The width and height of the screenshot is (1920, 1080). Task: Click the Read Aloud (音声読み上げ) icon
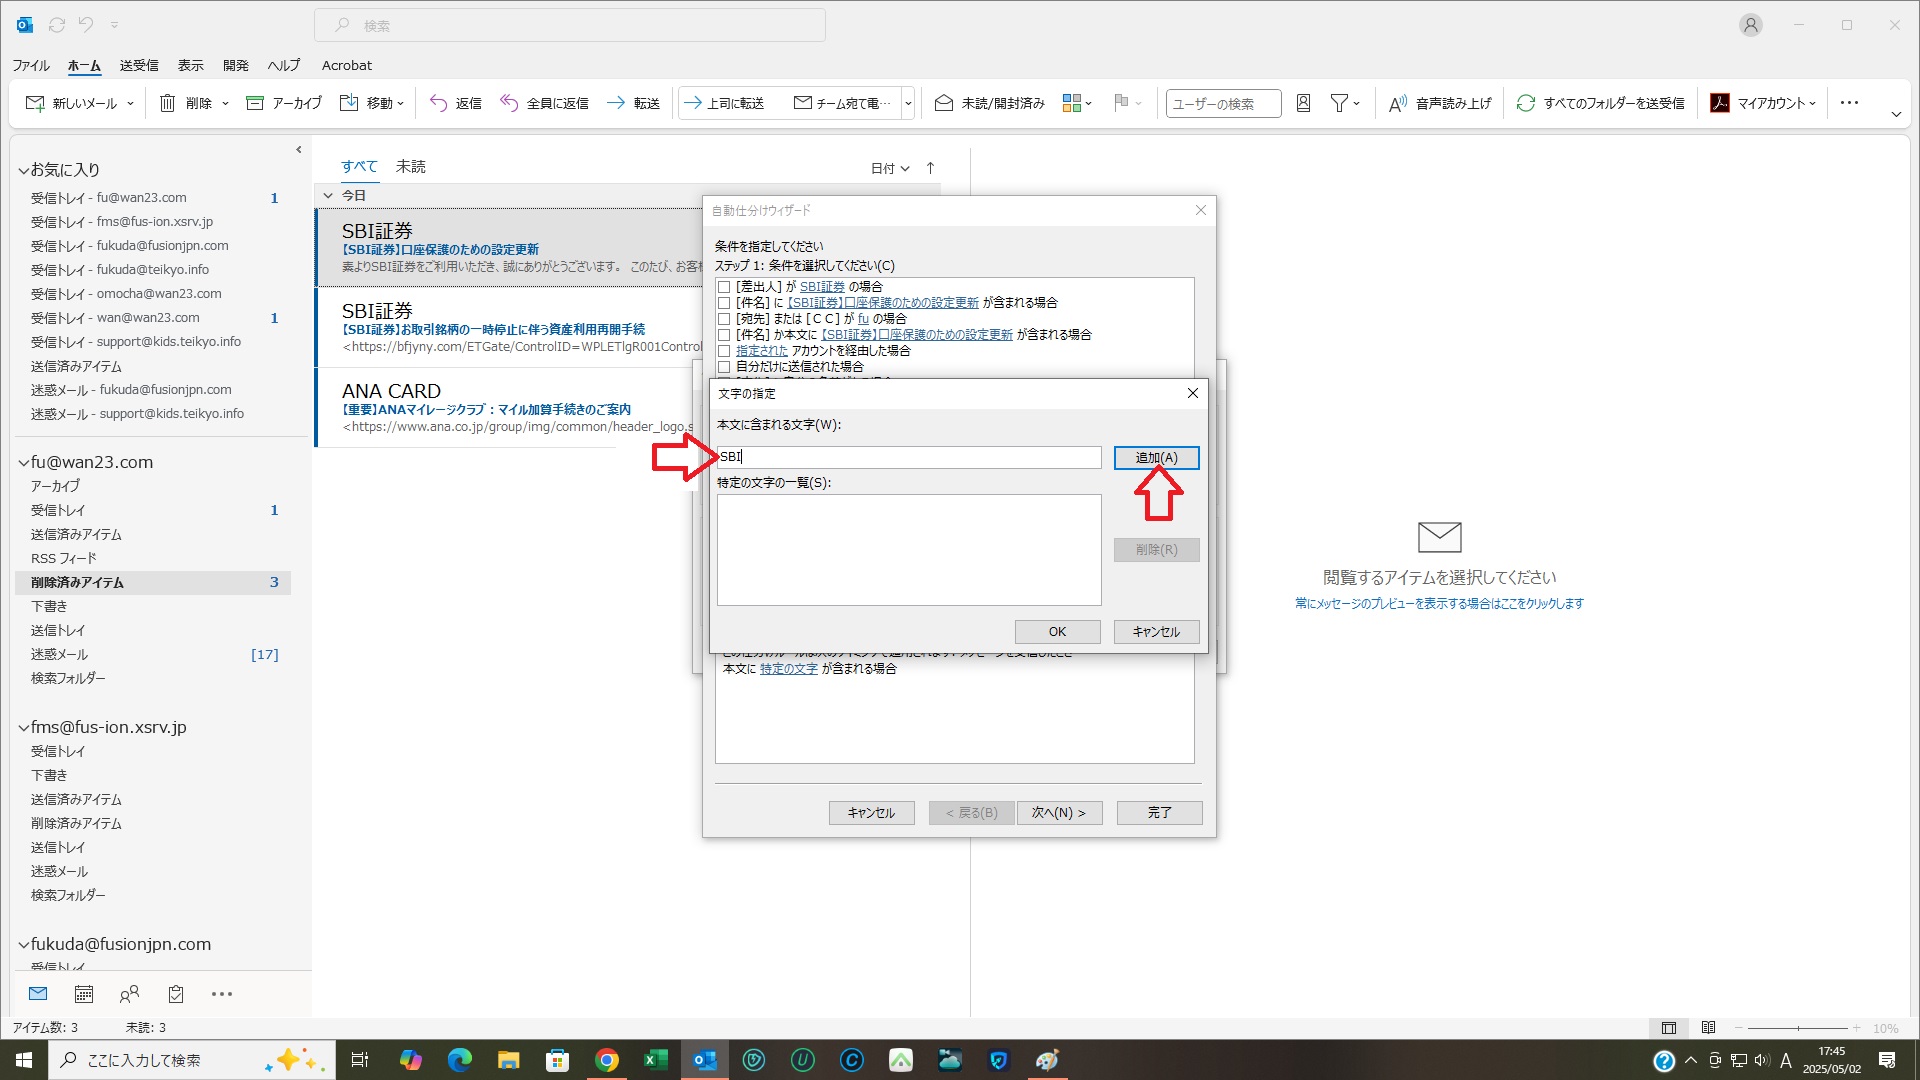1398,103
